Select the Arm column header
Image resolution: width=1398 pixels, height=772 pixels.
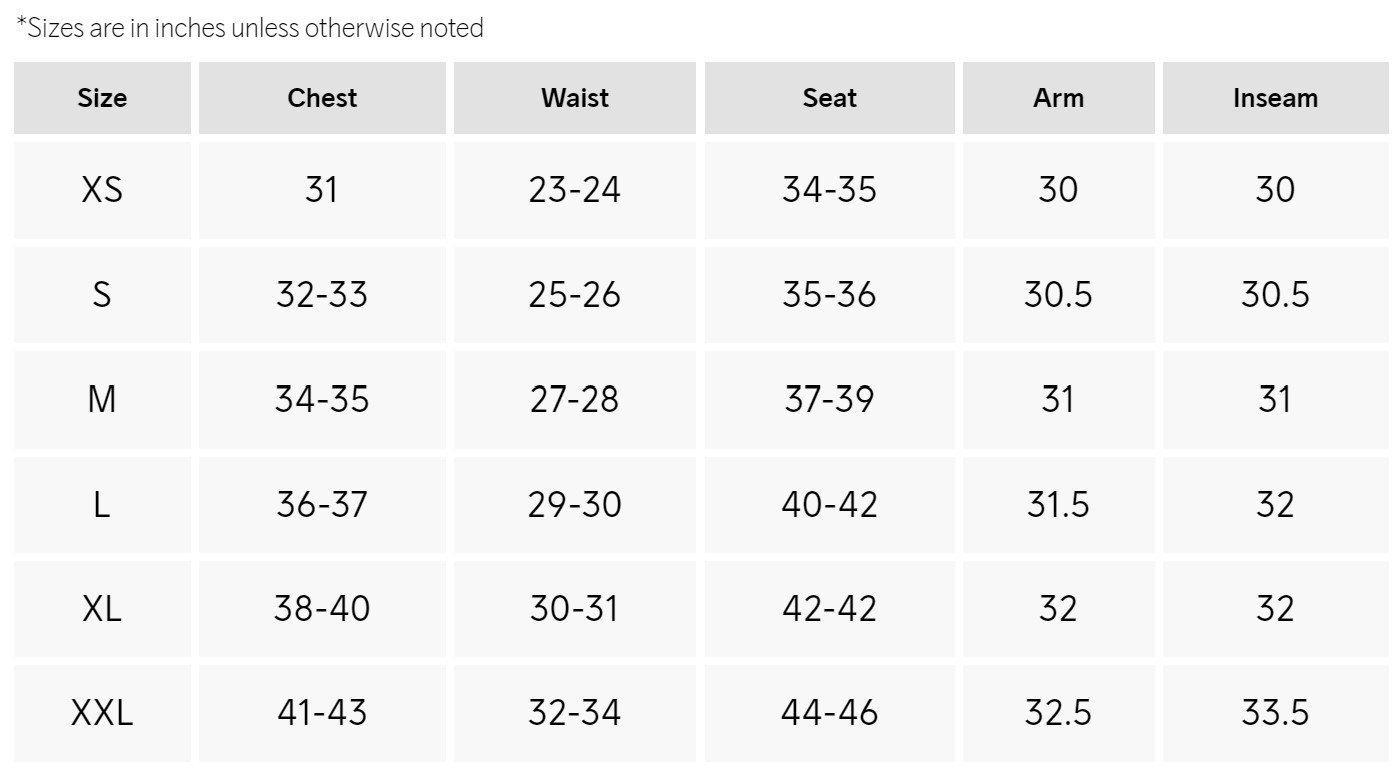1058,98
